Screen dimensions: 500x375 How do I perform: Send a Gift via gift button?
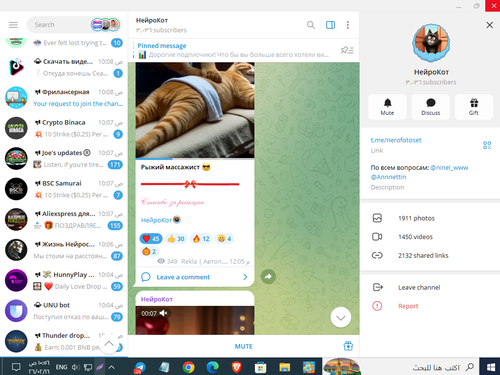[x=474, y=107]
